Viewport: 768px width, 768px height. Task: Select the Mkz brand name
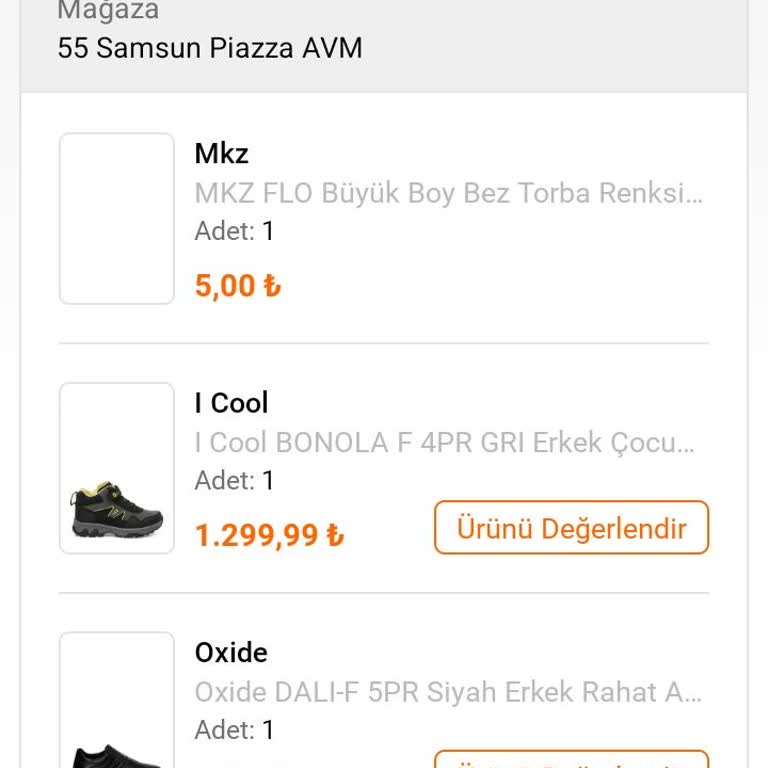pyautogui.click(x=221, y=153)
